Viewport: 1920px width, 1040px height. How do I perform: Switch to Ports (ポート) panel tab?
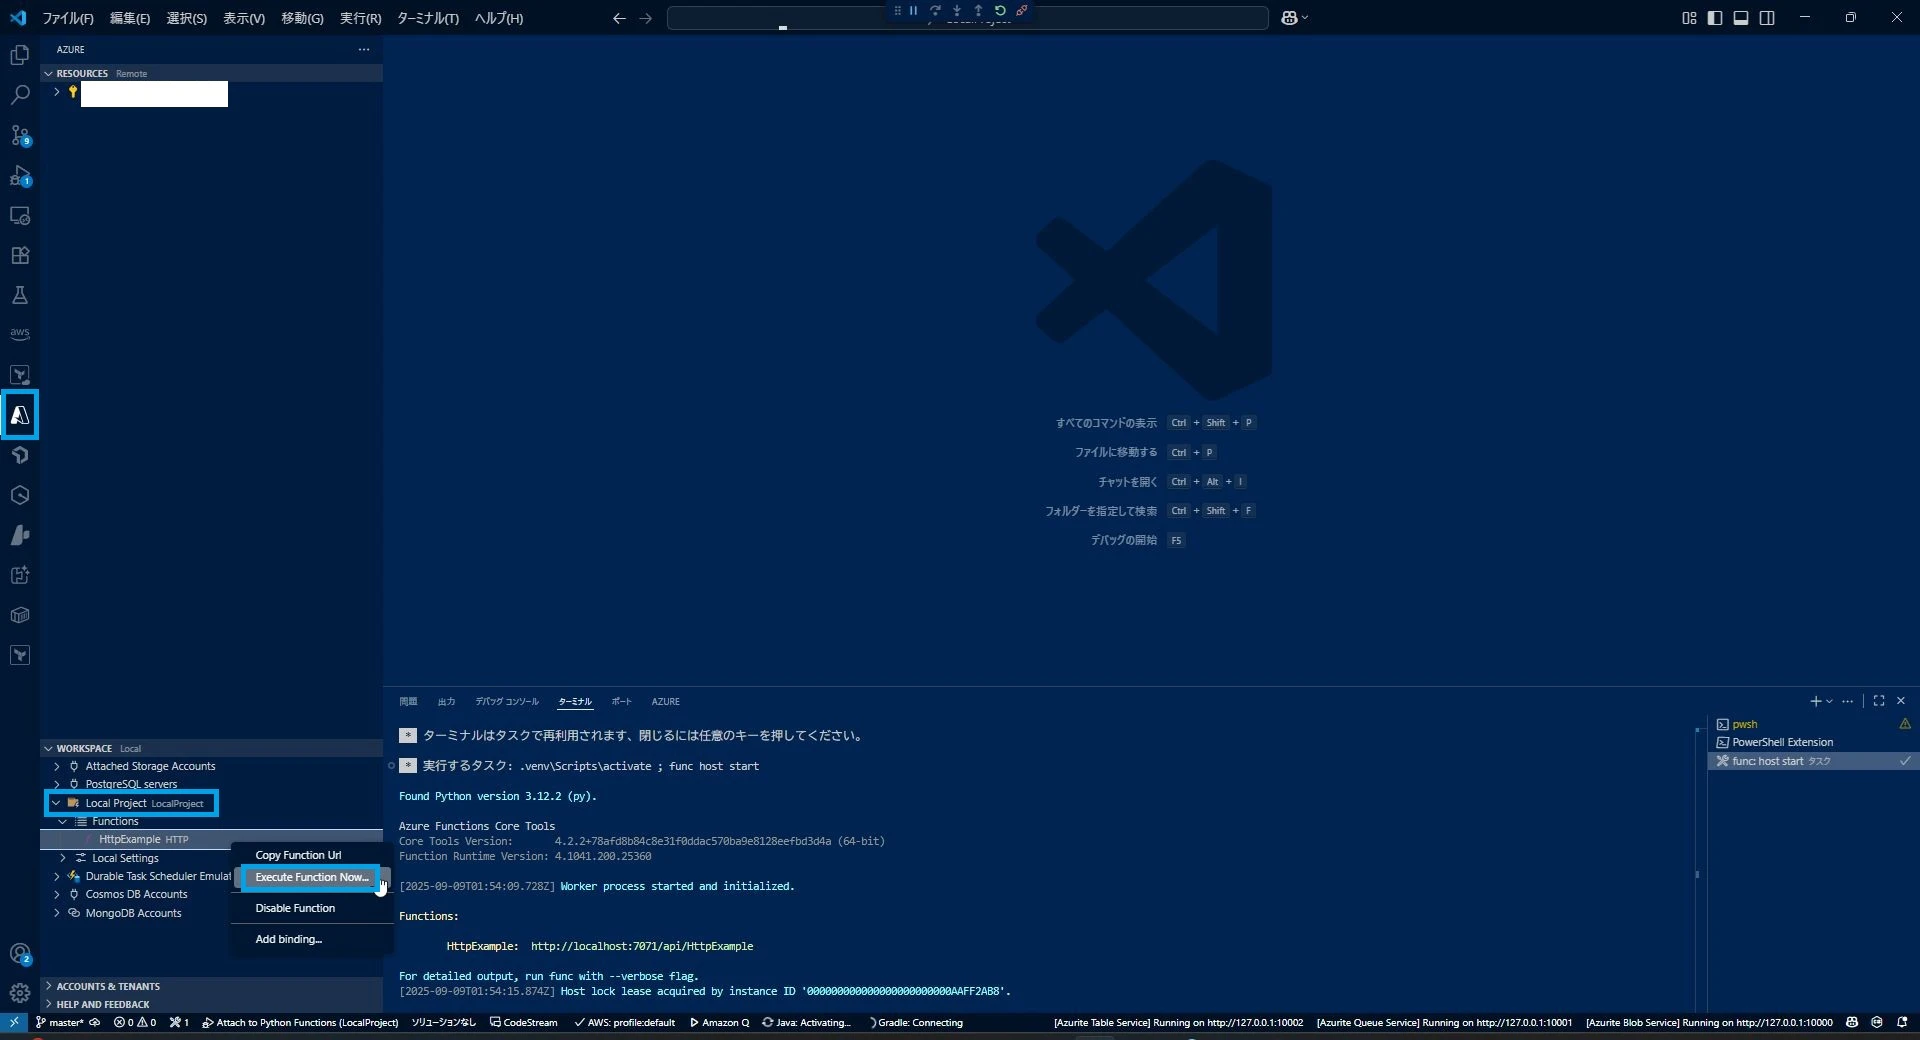tap(621, 701)
